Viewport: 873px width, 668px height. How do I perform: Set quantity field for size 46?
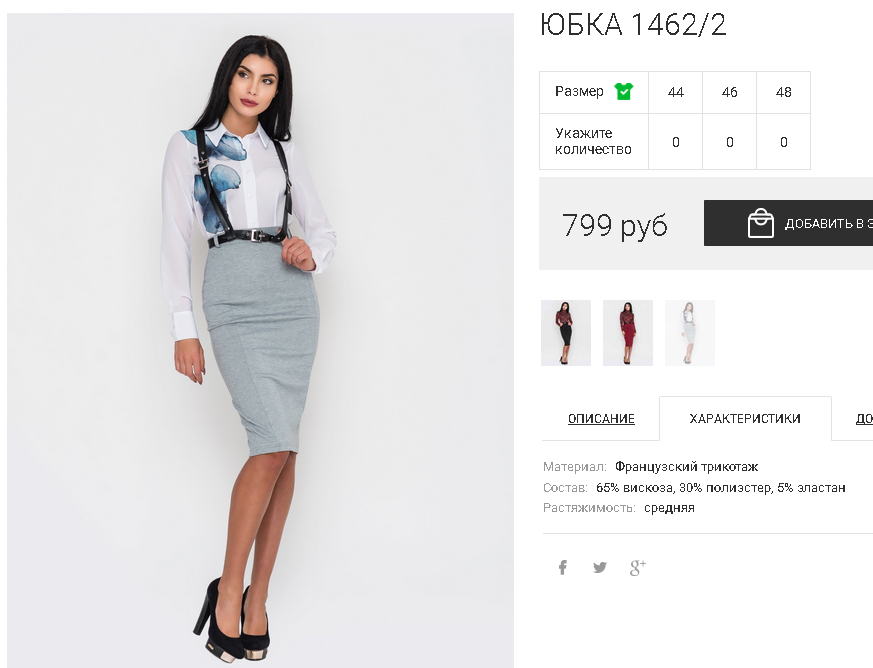[x=729, y=142]
